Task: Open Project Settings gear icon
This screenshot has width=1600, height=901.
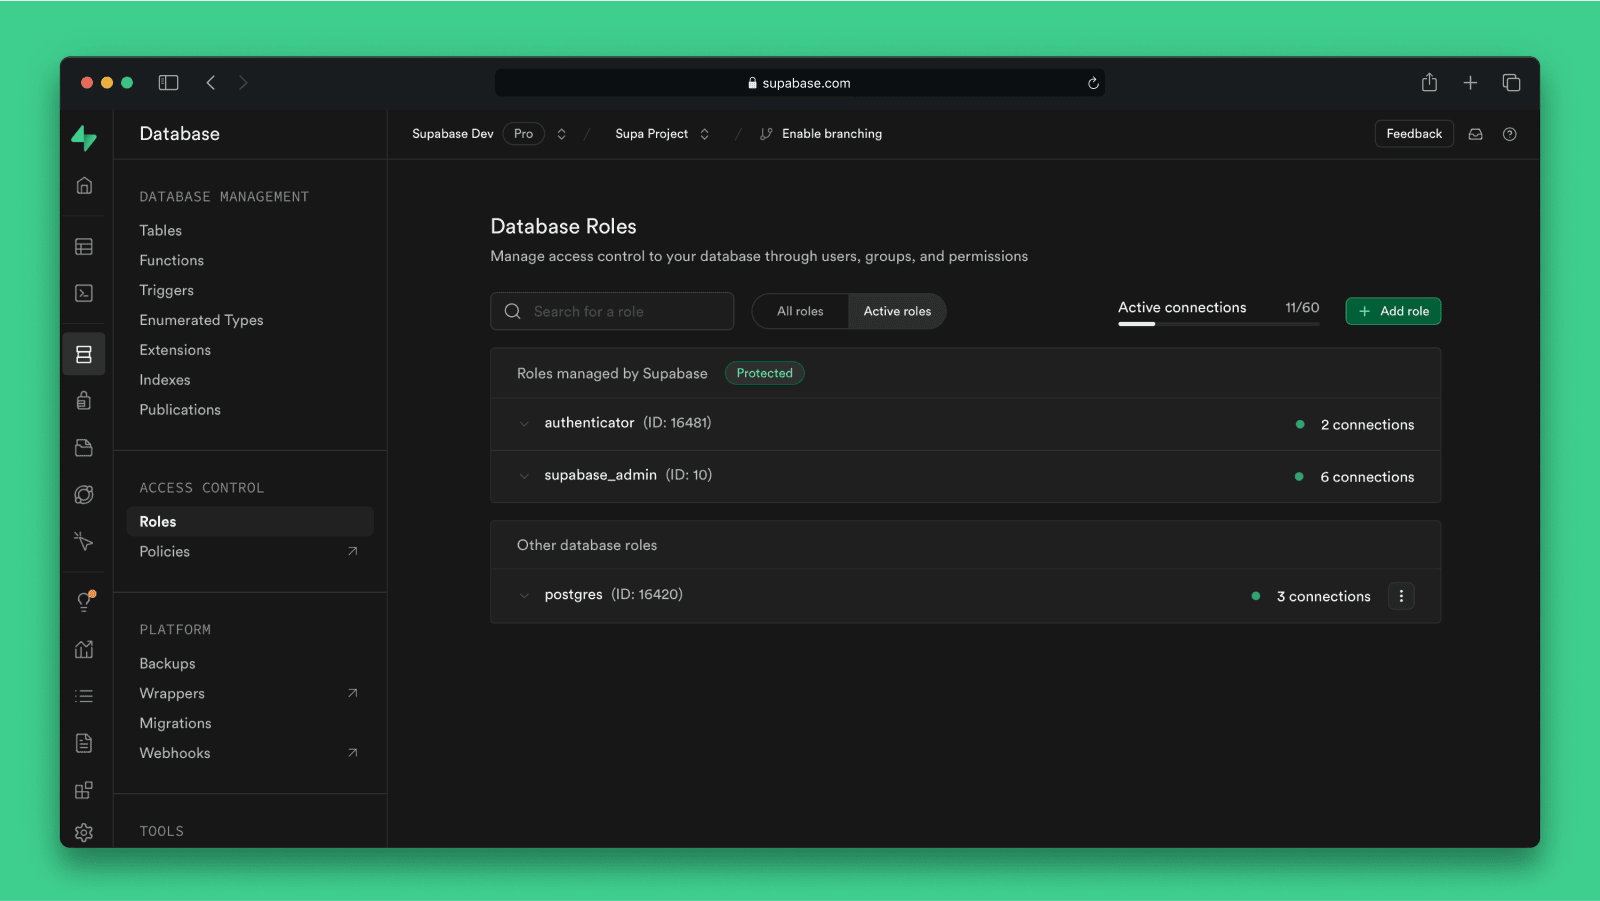Action: pos(84,832)
